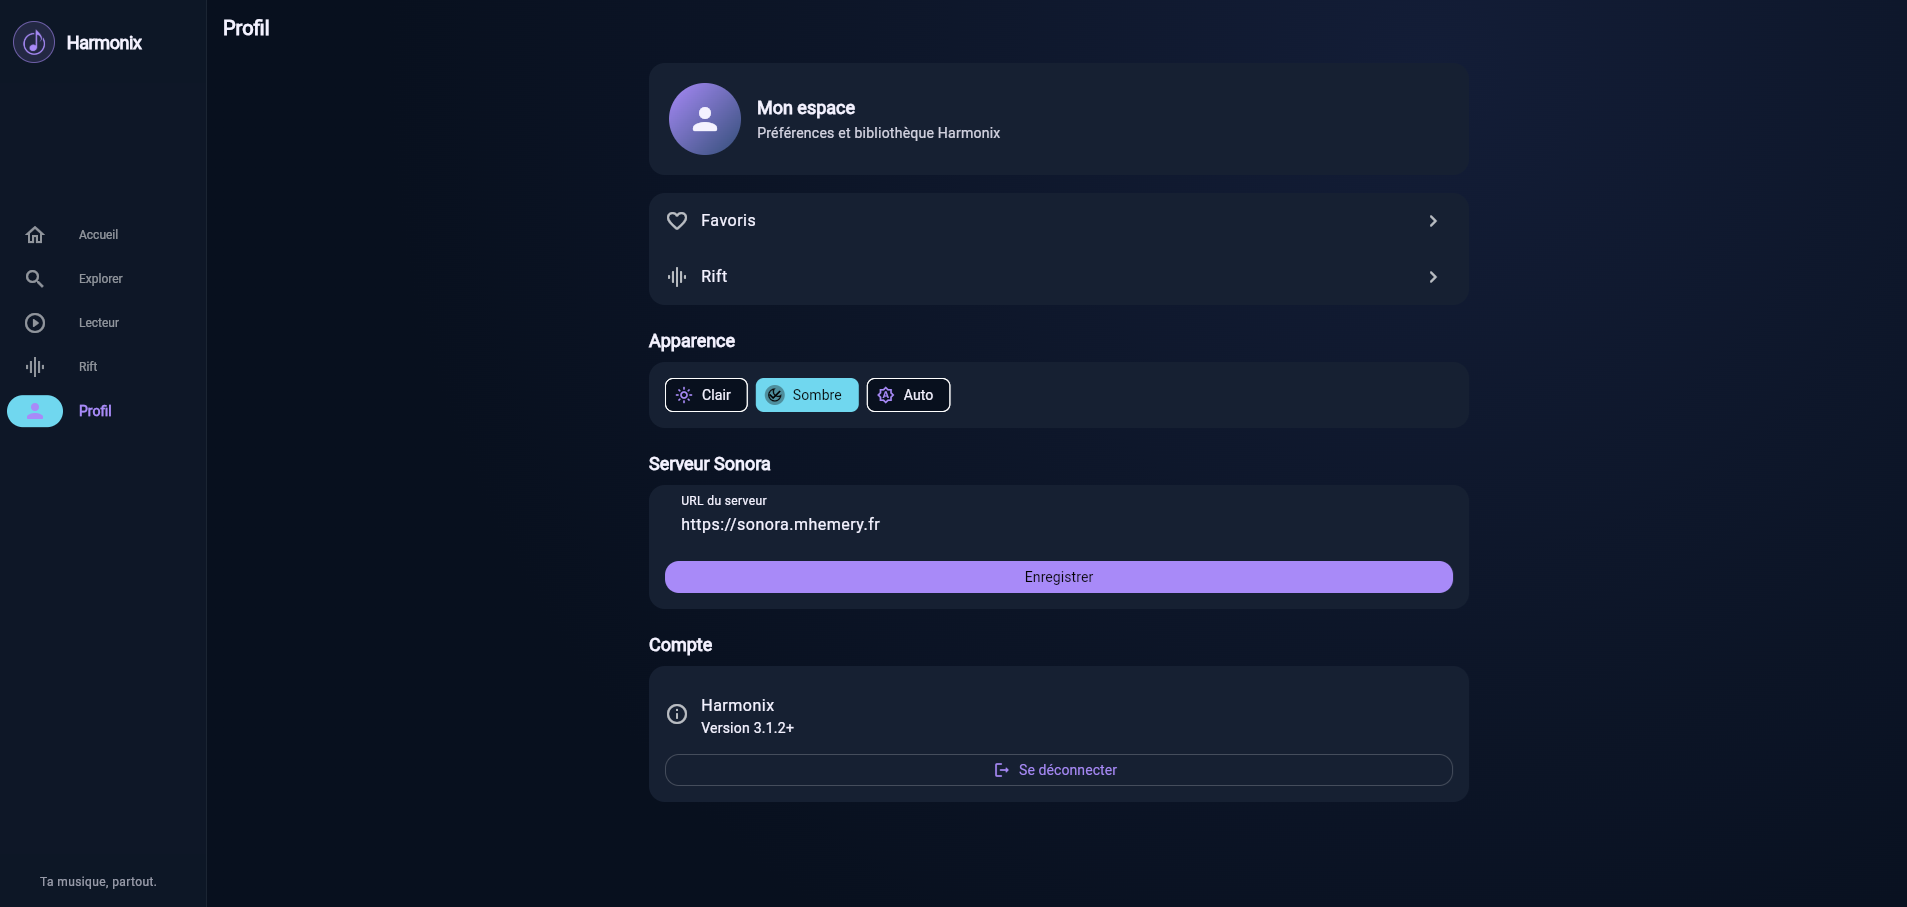This screenshot has width=1907, height=907.
Task: Click the URL du serveur input field
Action: pos(1059,515)
